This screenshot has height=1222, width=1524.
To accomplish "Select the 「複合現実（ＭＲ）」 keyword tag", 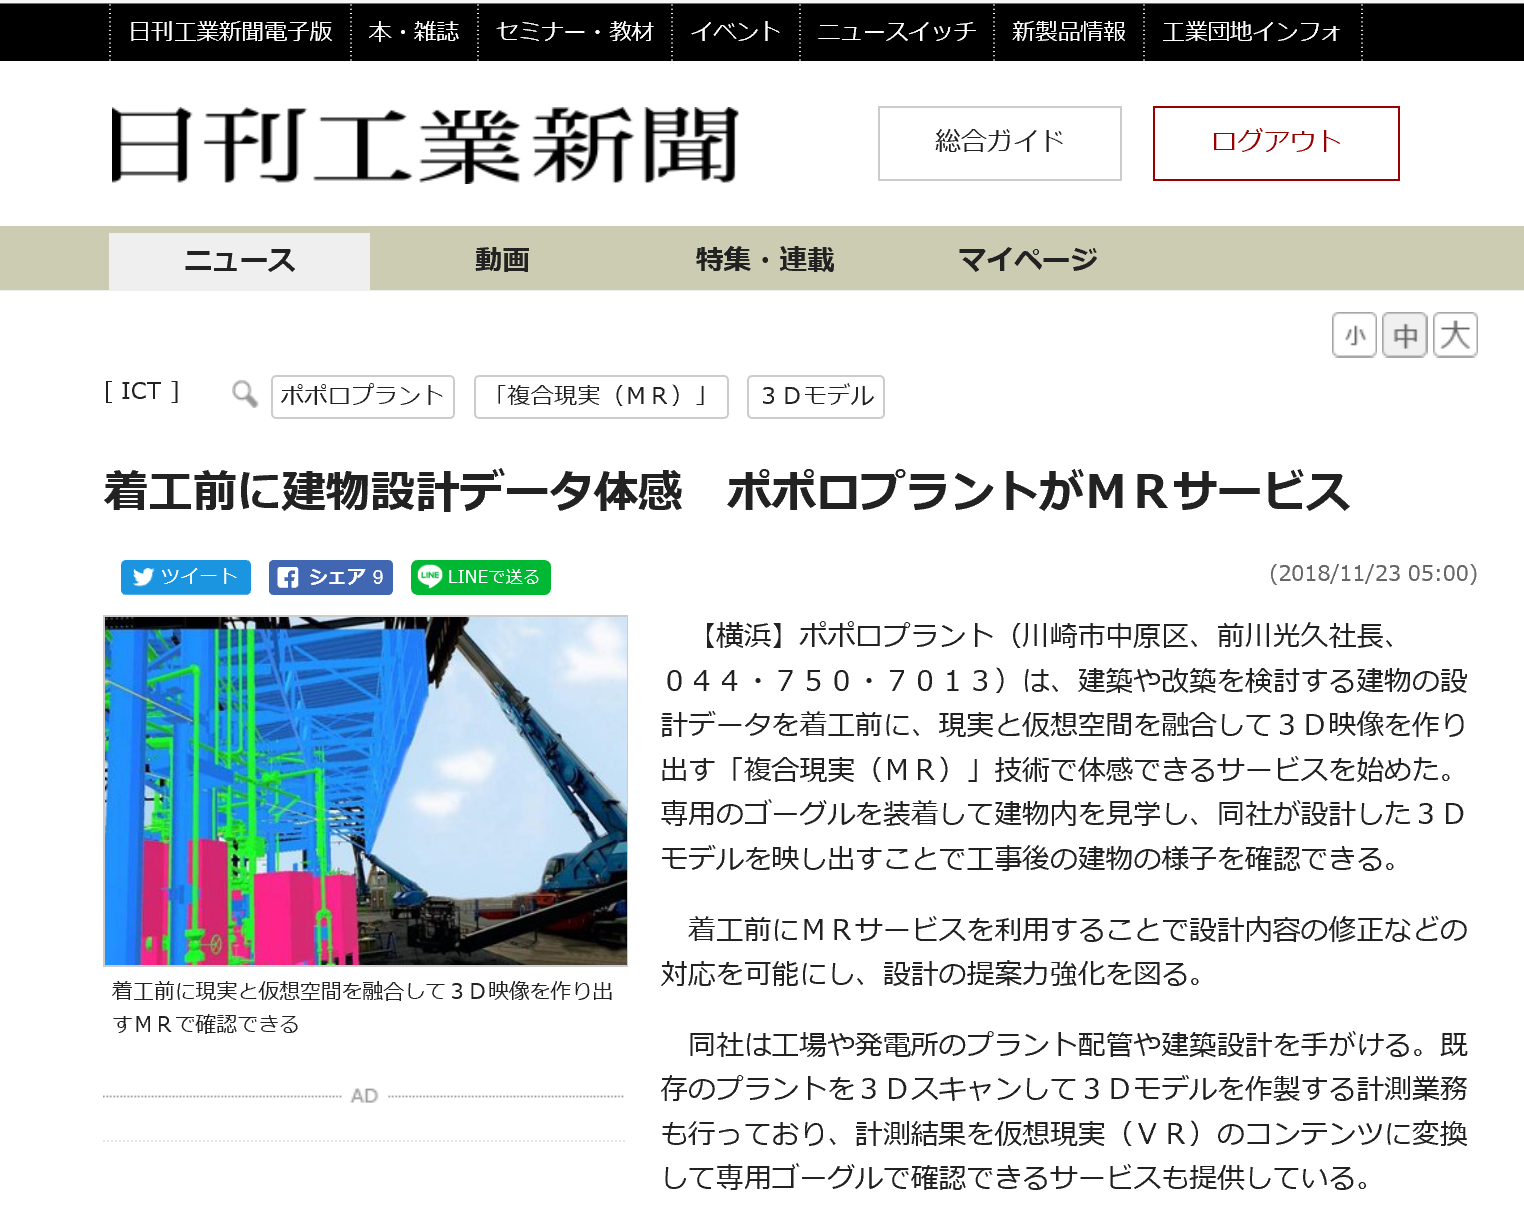I will tap(601, 396).
